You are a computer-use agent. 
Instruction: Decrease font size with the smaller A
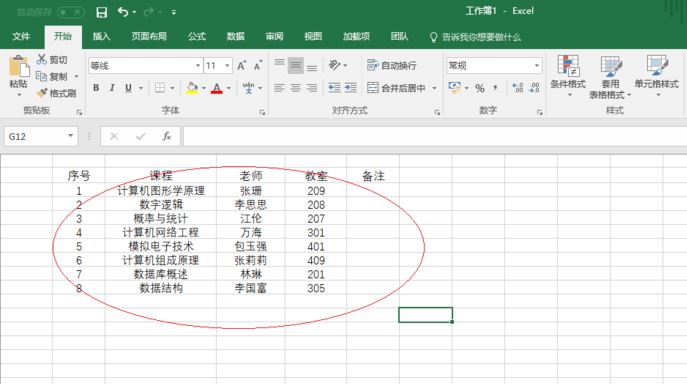click(x=258, y=66)
